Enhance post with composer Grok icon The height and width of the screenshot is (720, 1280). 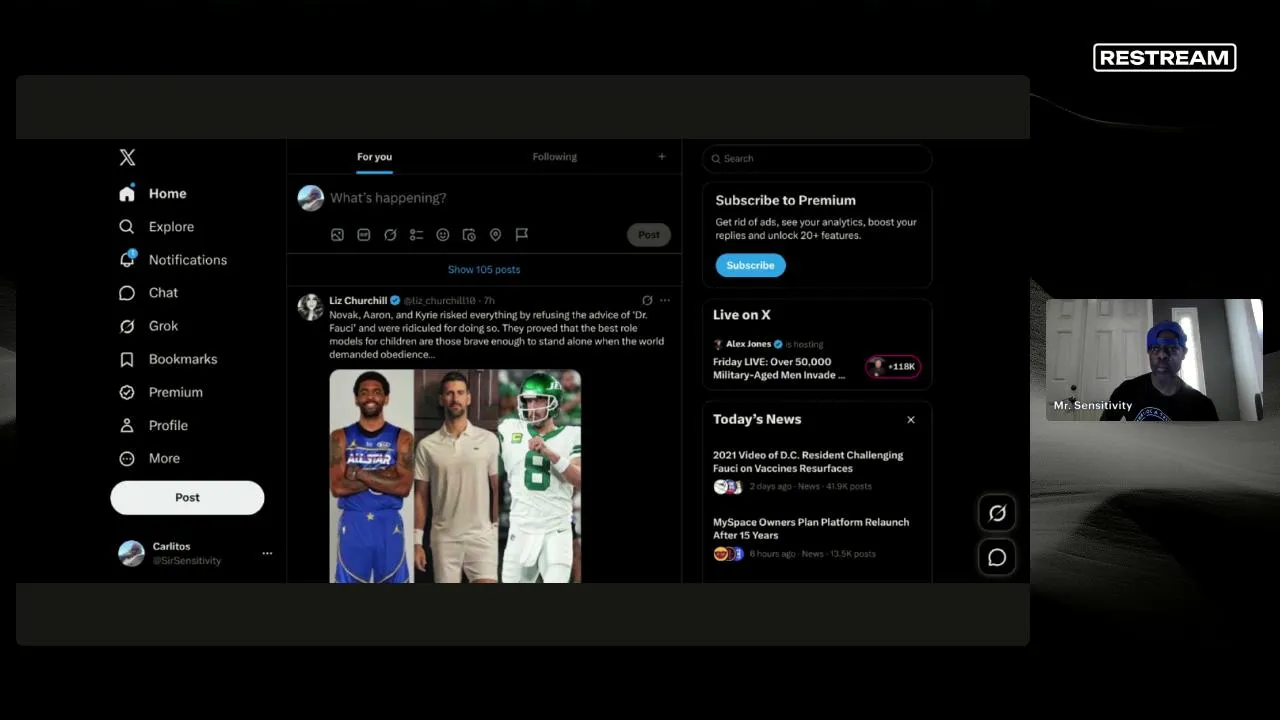click(x=390, y=235)
